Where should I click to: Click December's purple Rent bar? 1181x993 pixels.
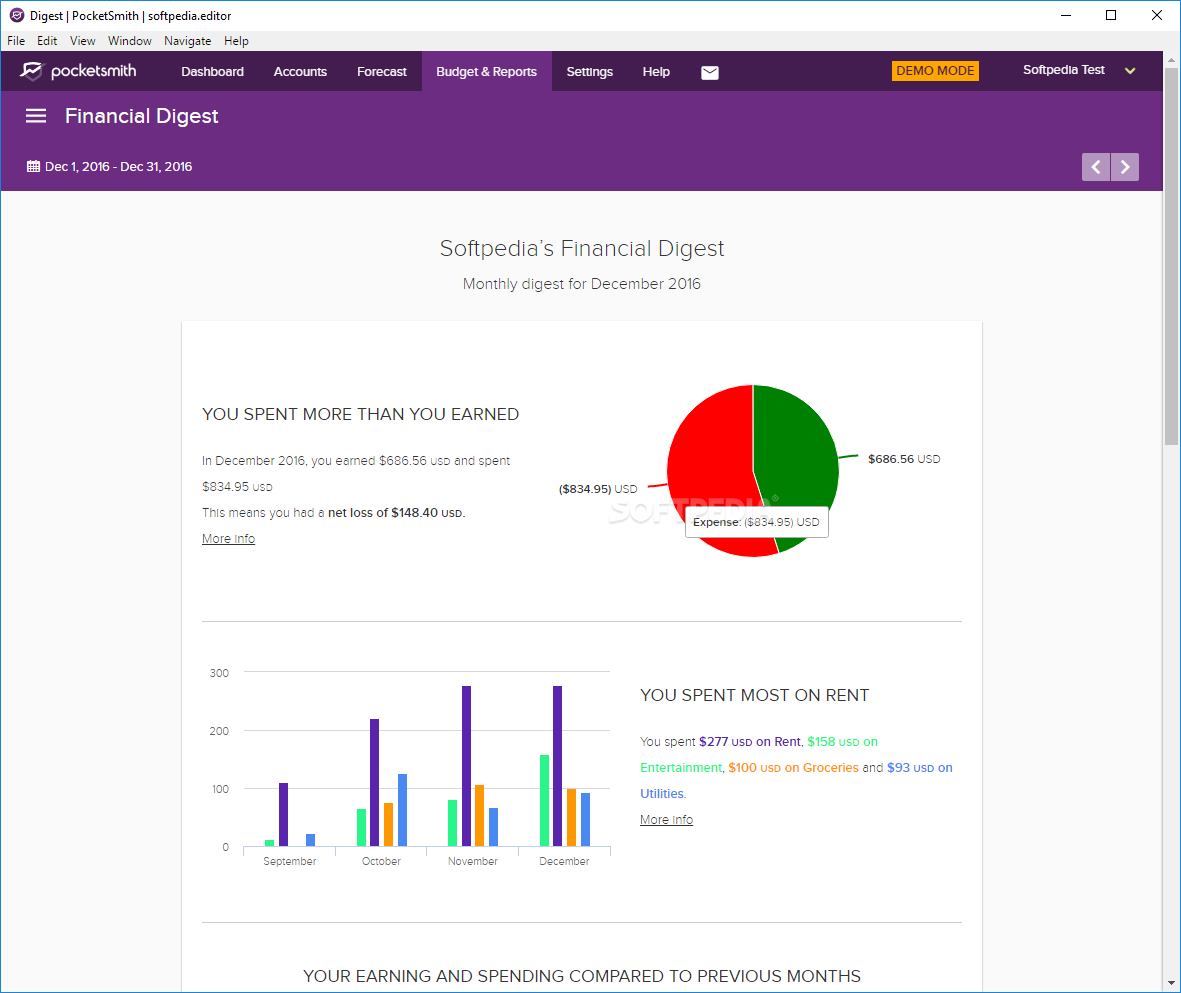click(x=557, y=765)
